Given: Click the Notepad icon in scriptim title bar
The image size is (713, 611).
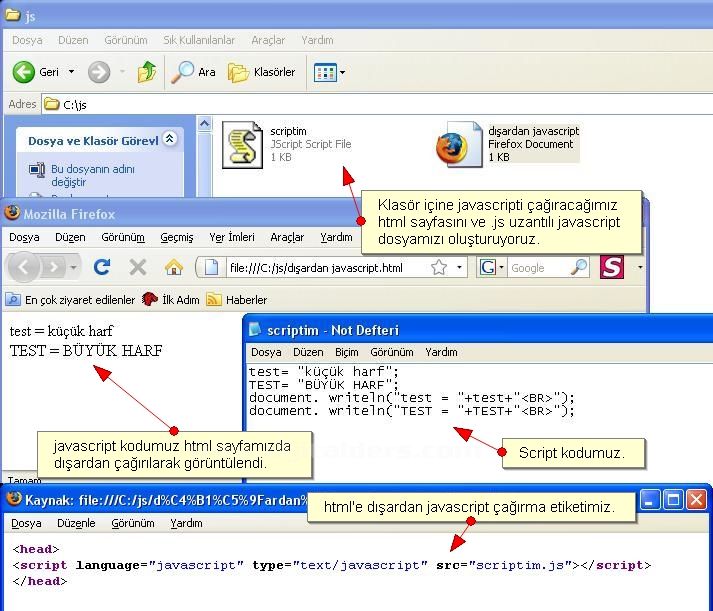Looking at the screenshot, I should (255, 329).
